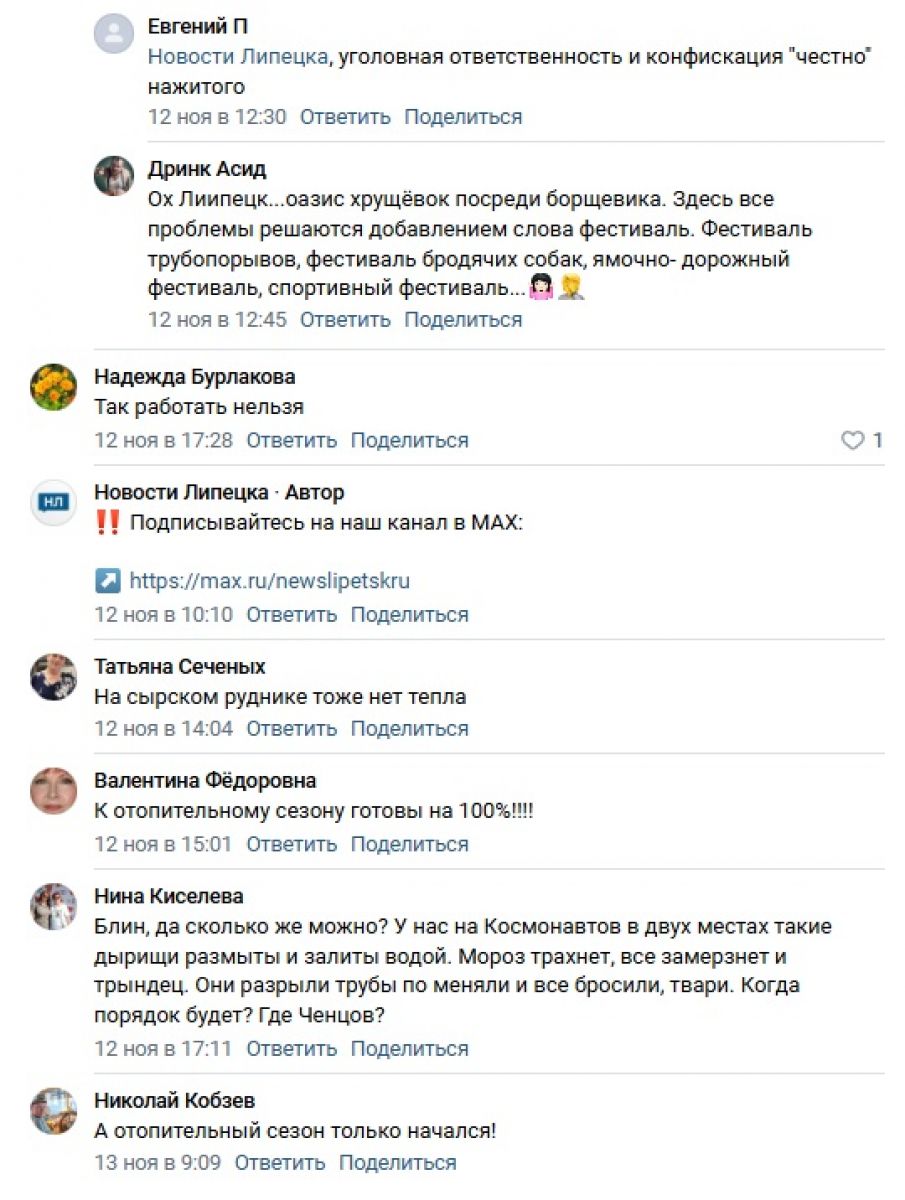Click Татьяна Сеченых's avatar
This screenshot has height=1200, width=905.
pyautogui.click(x=54, y=677)
